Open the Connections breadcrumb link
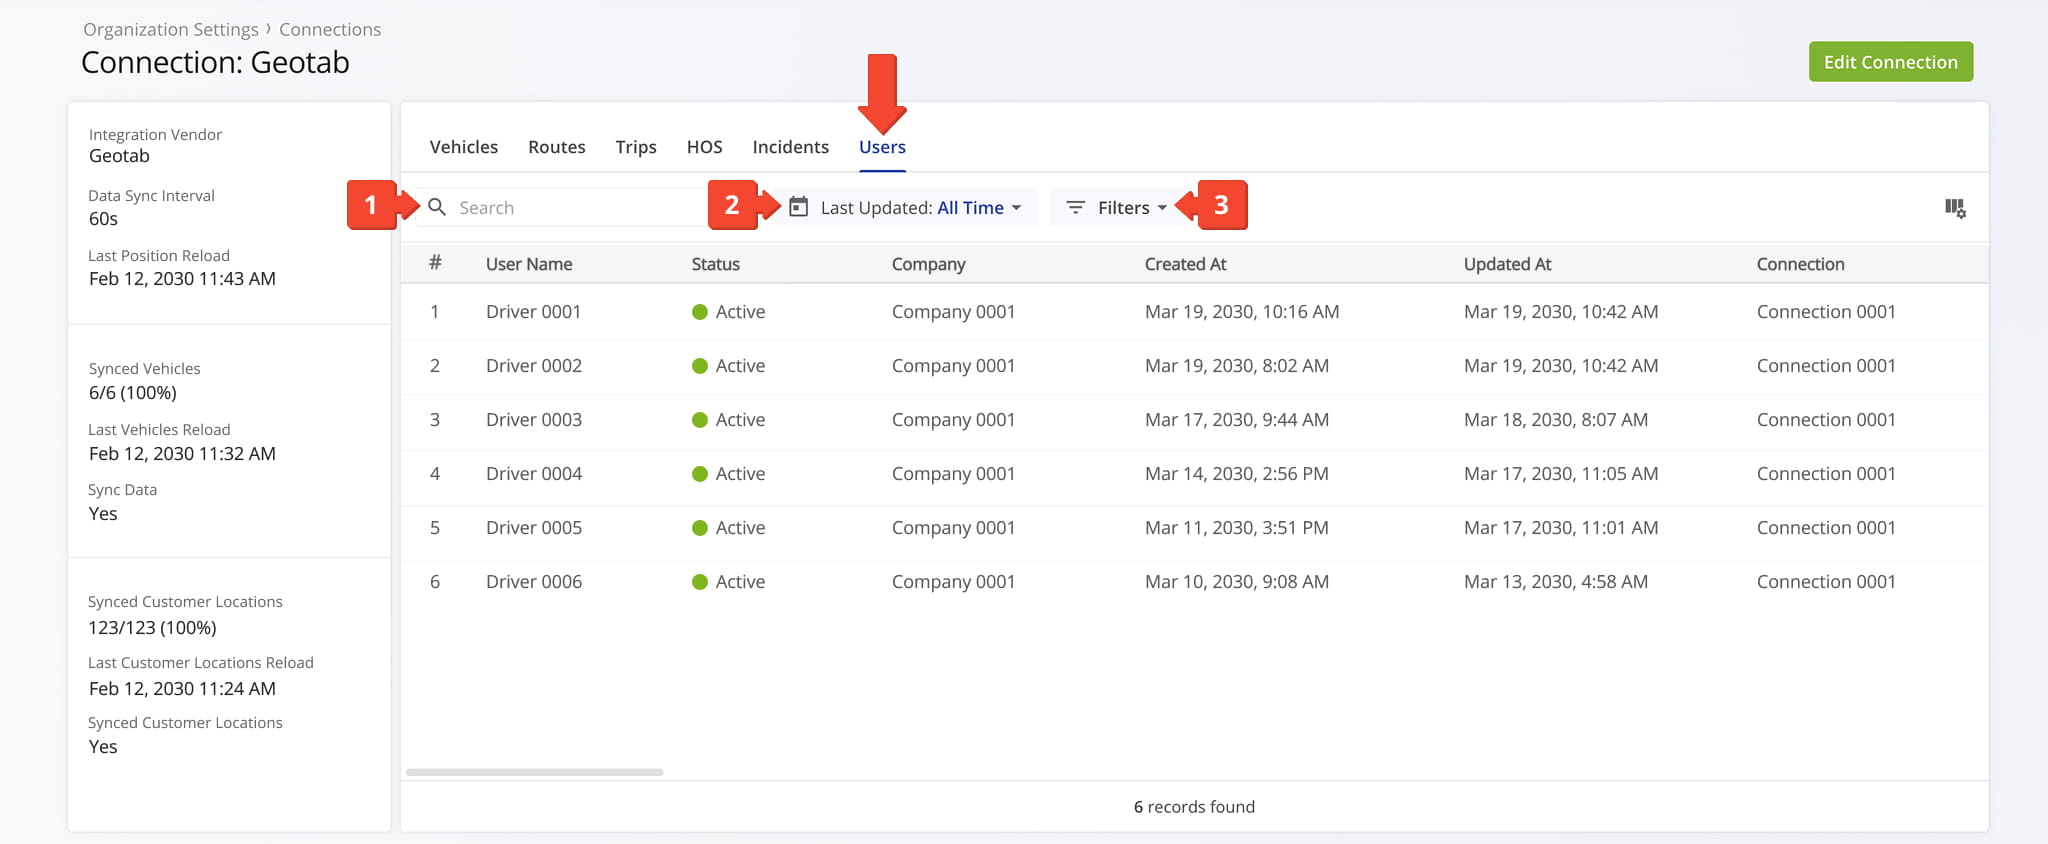This screenshot has width=2048, height=844. point(330,29)
